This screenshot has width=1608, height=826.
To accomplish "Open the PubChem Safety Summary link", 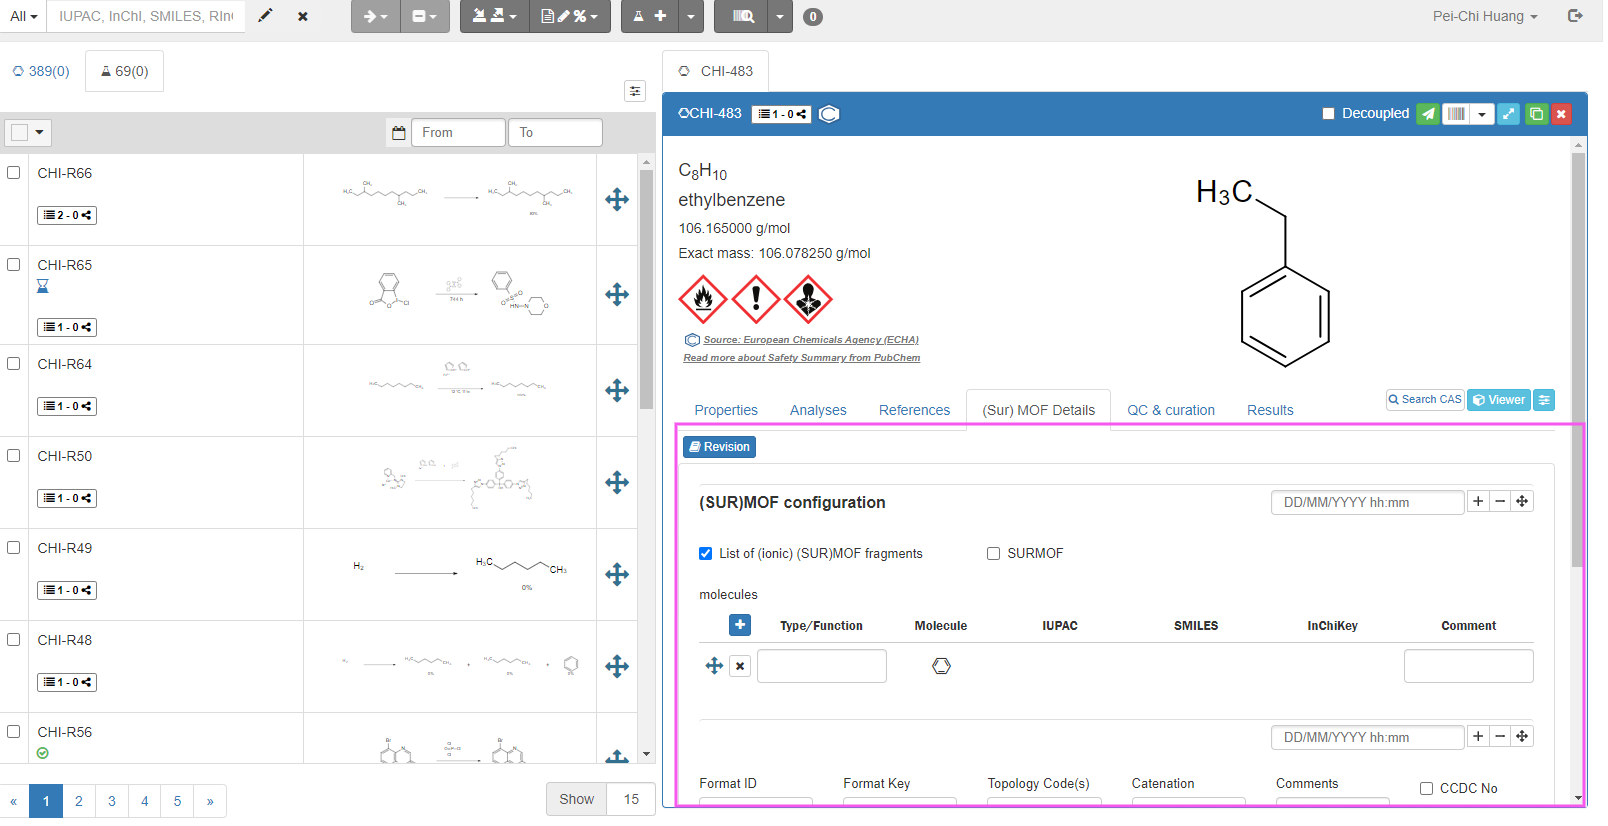I will [801, 358].
